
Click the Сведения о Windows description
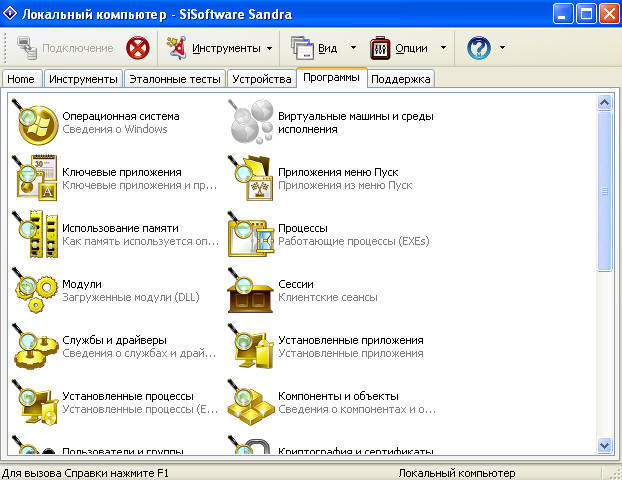pos(115,129)
